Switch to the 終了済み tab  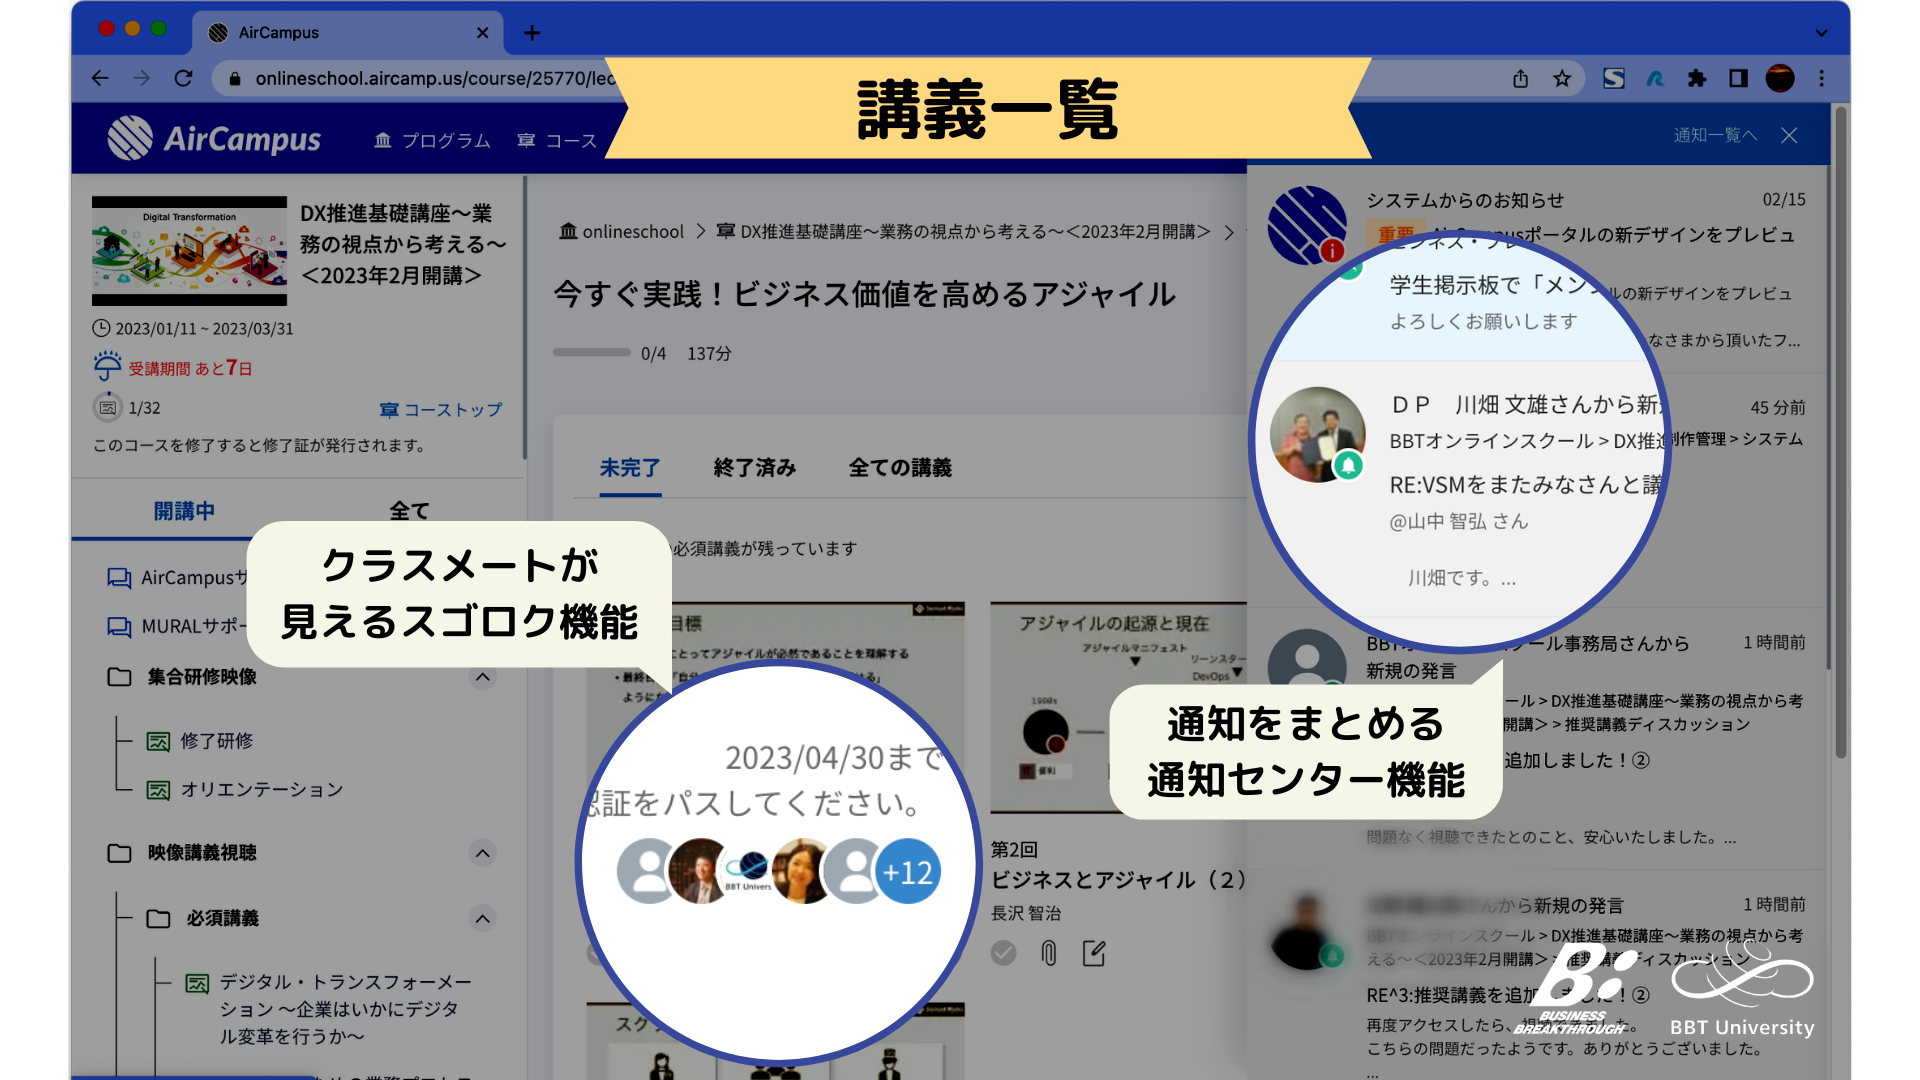coord(754,467)
